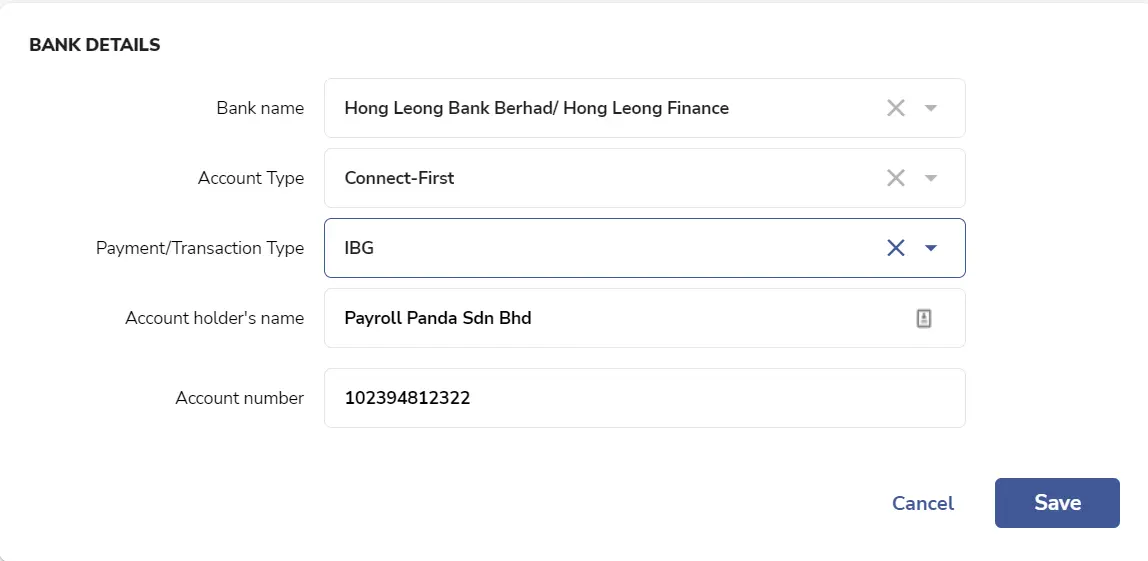
Task: Click the Bank name label
Action: tap(260, 108)
